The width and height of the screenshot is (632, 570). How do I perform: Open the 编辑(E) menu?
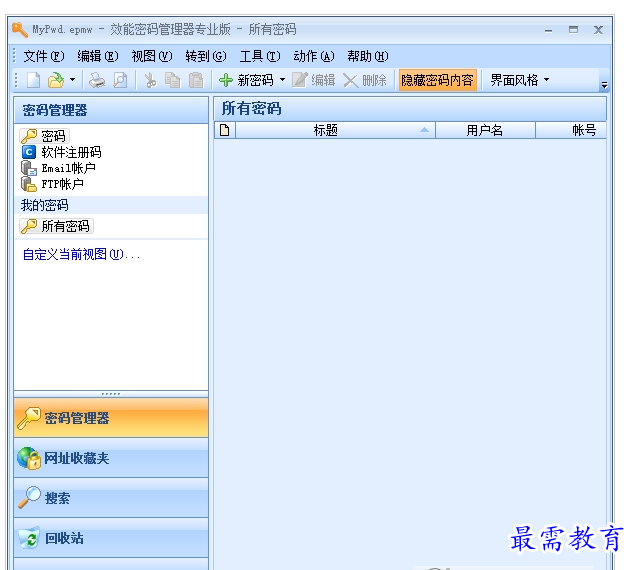[x=98, y=56]
